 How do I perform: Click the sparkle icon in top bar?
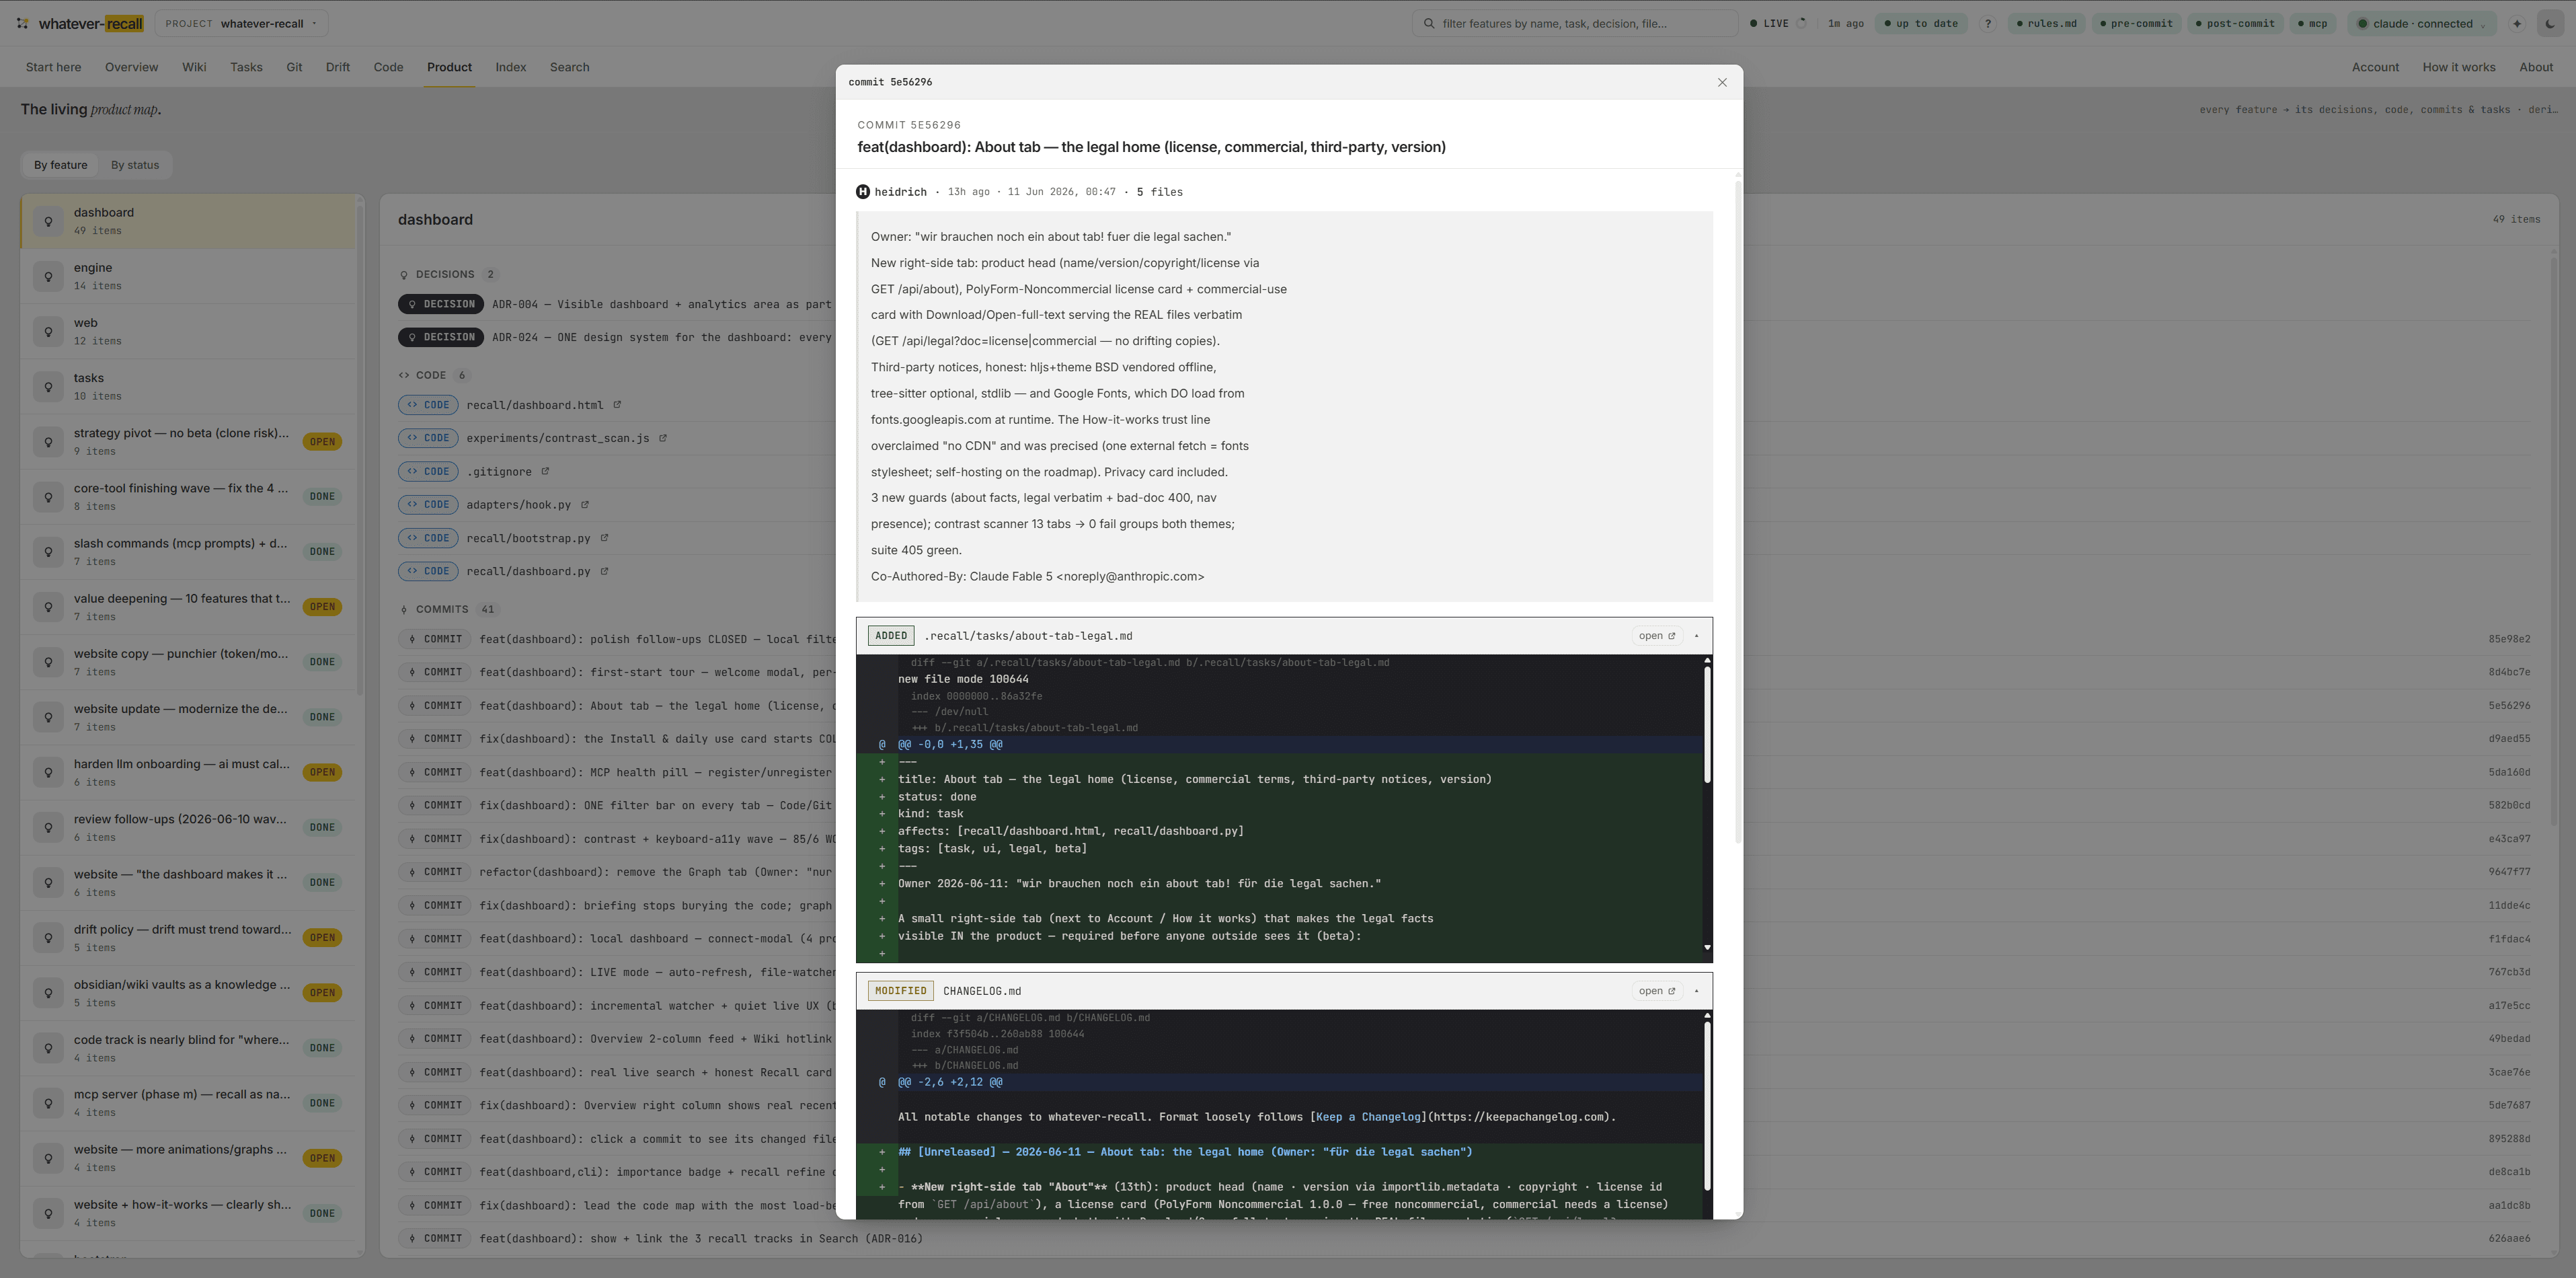click(x=2517, y=24)
